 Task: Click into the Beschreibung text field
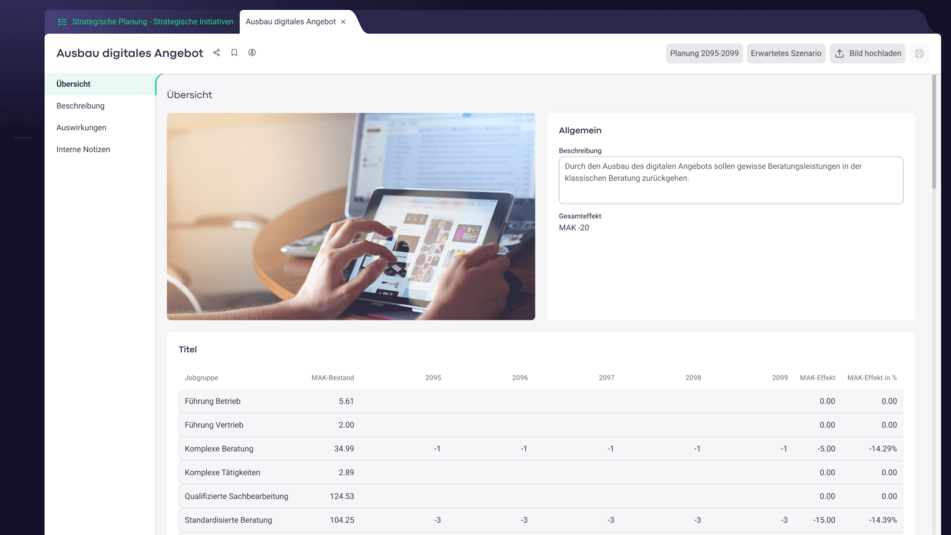(x=730, y=180)
